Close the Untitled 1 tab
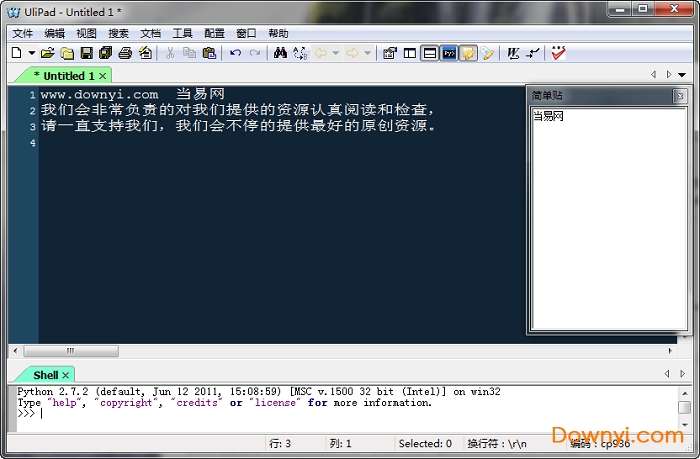The image size is (700, 459). (x=103, y=76)
